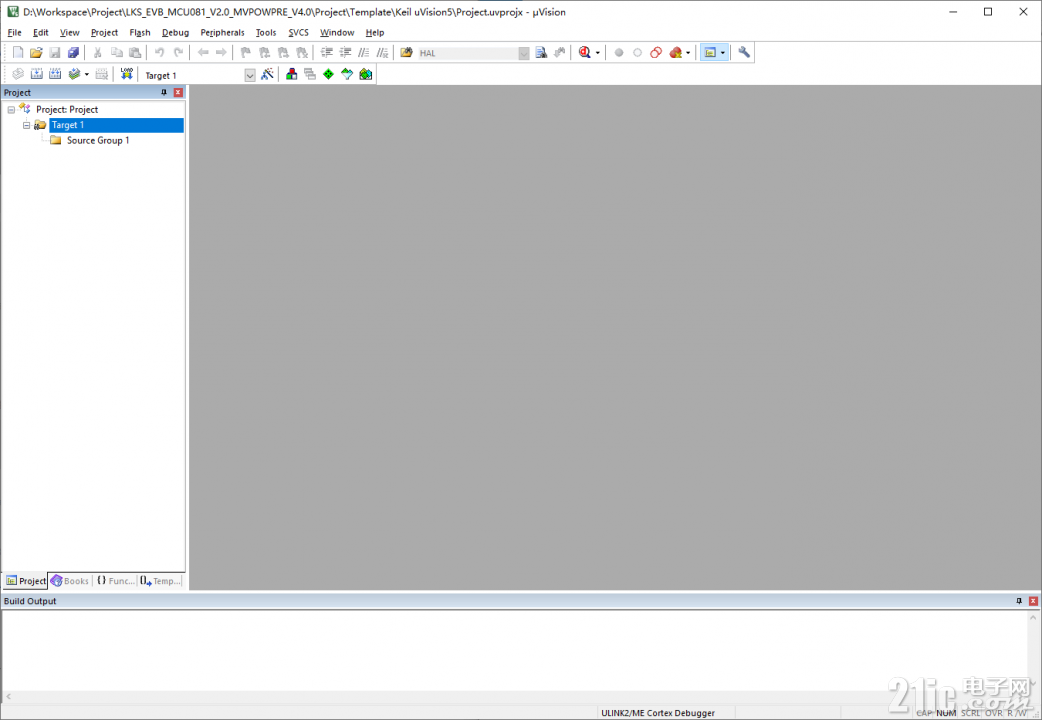Collapse the Target 1 tree node

(x=27, y=125)
